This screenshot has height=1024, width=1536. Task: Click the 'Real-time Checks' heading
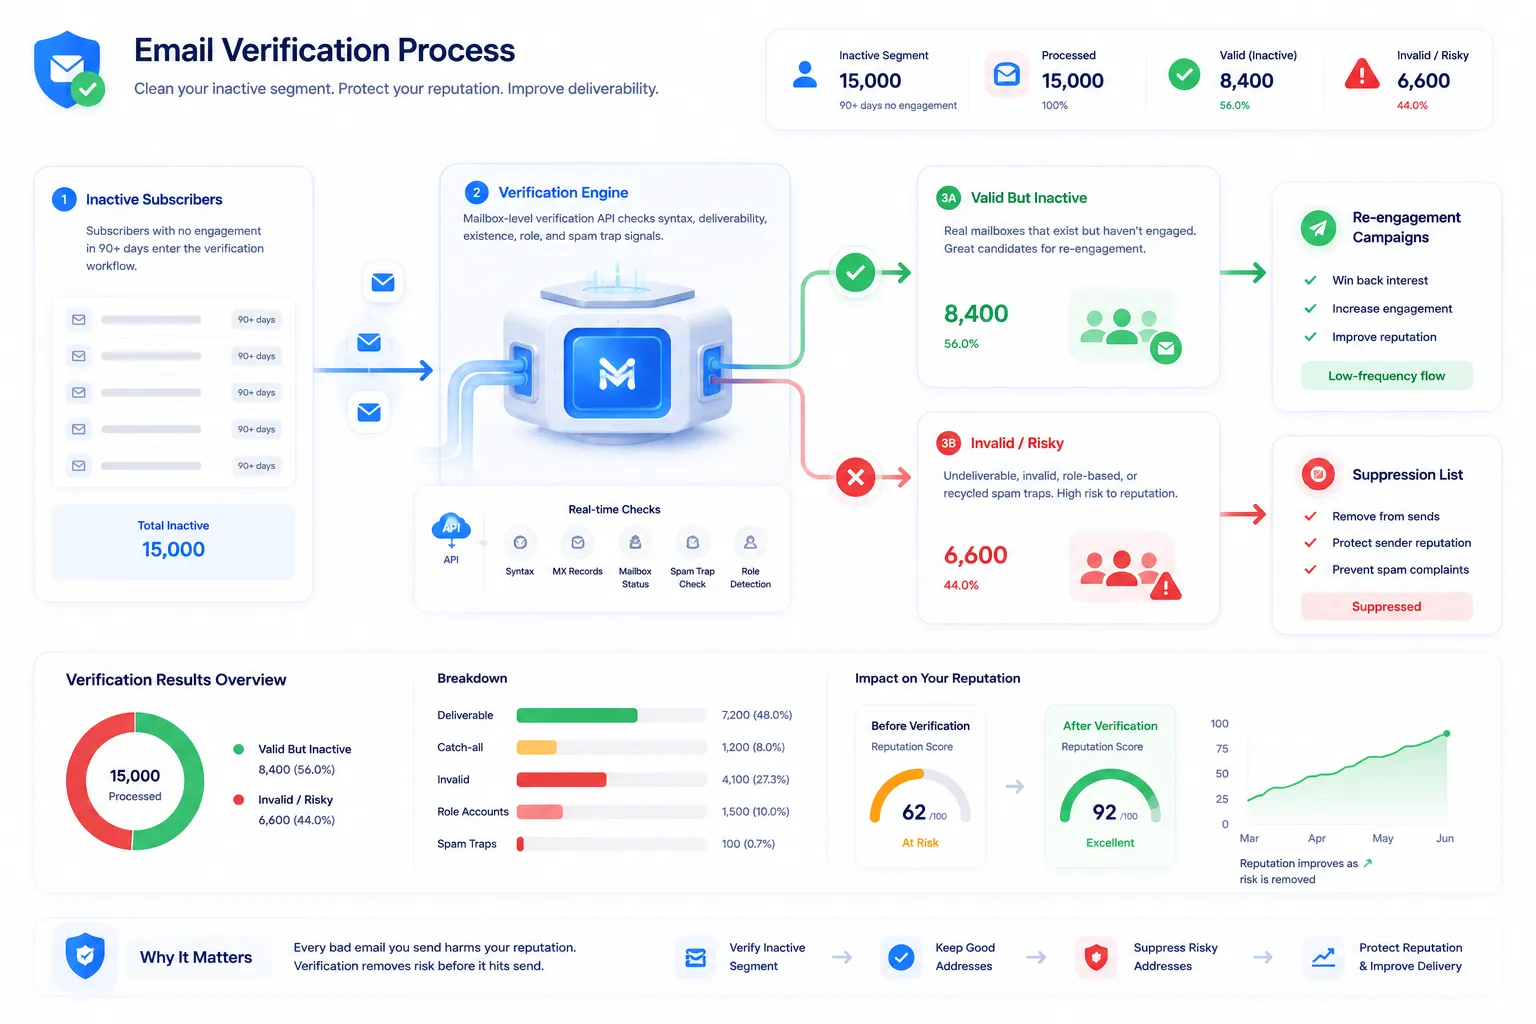tap(614, 509)
